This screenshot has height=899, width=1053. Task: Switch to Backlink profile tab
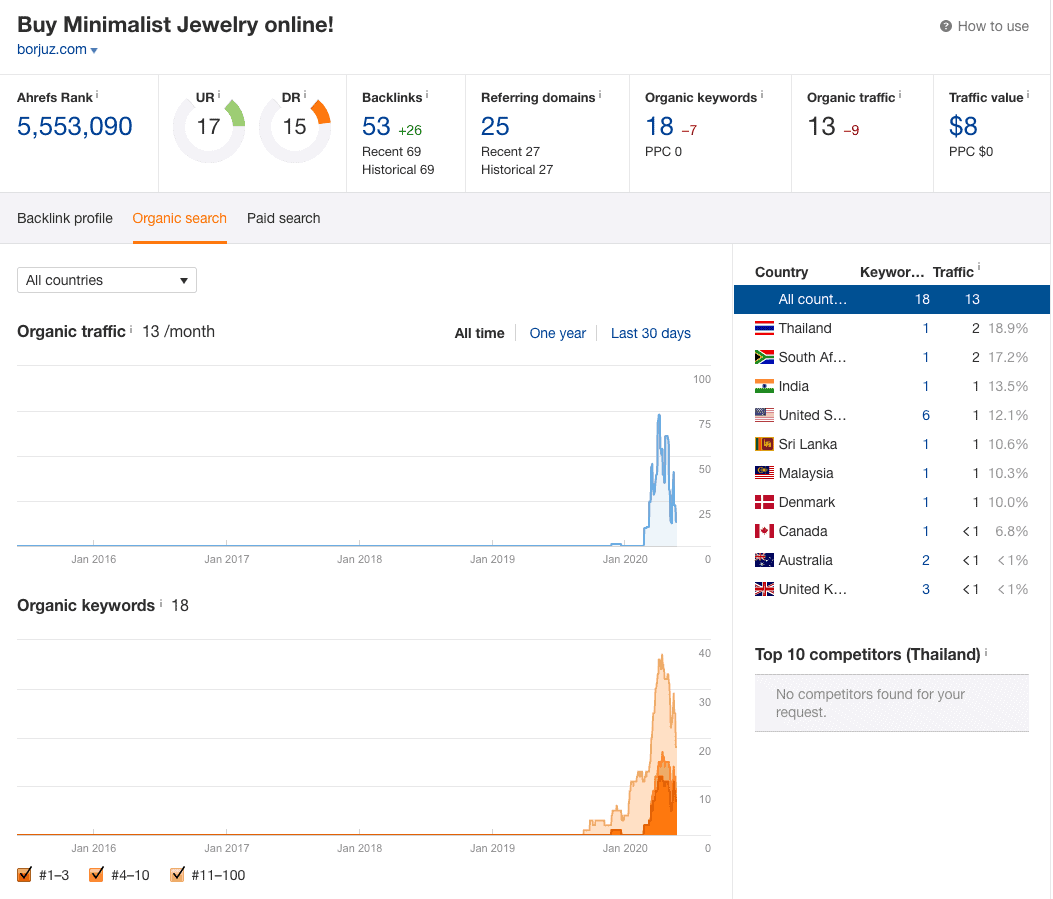pos(64,218)
